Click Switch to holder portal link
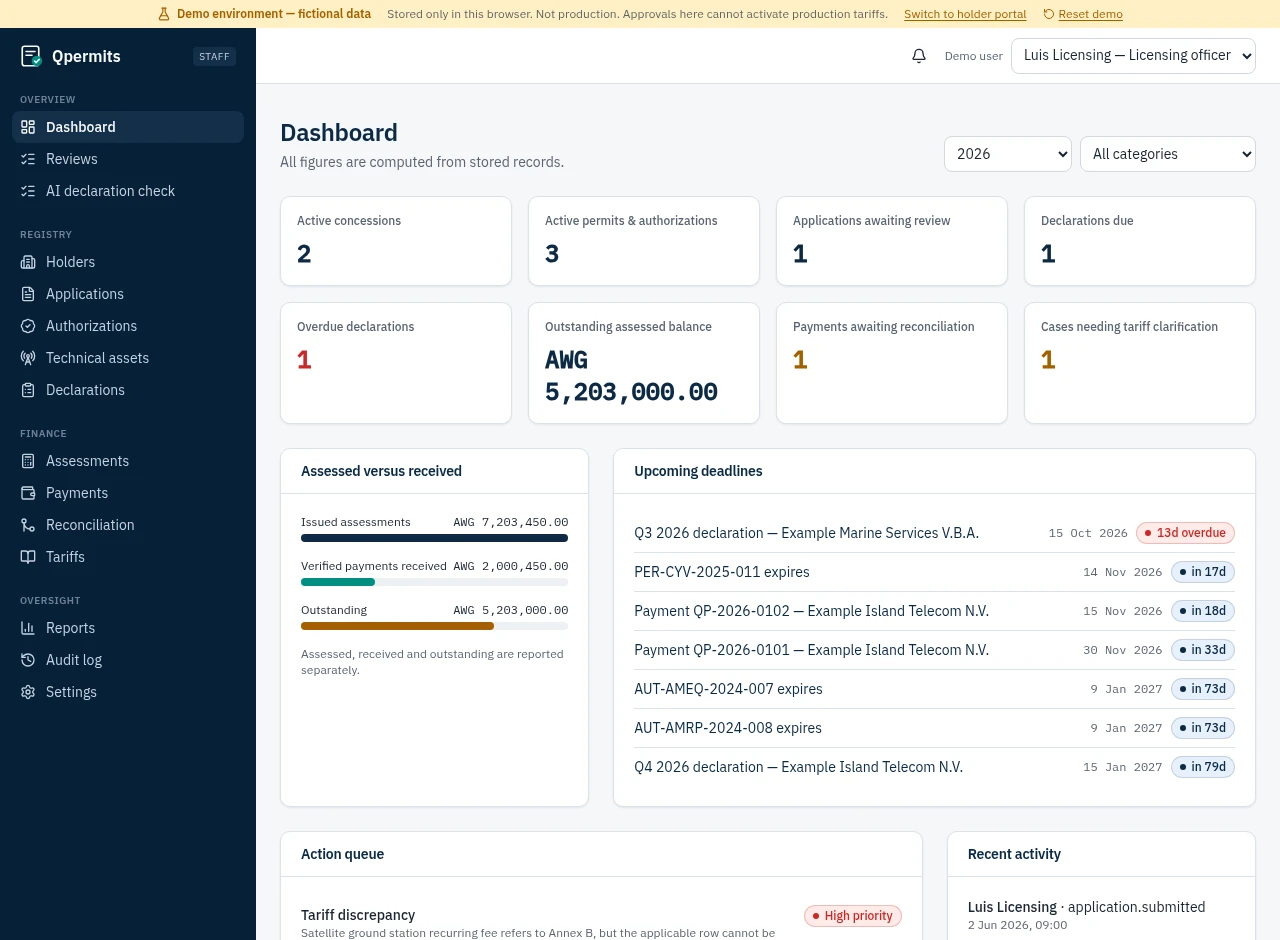This screenshot has width=1280, height=940. pos(965,14)
